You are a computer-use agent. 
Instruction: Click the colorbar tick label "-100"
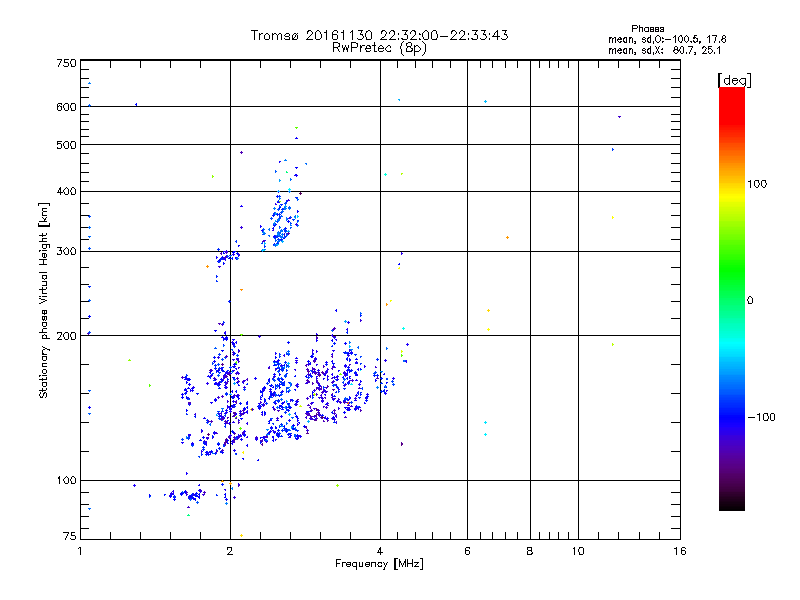click(x=762, y=417)
